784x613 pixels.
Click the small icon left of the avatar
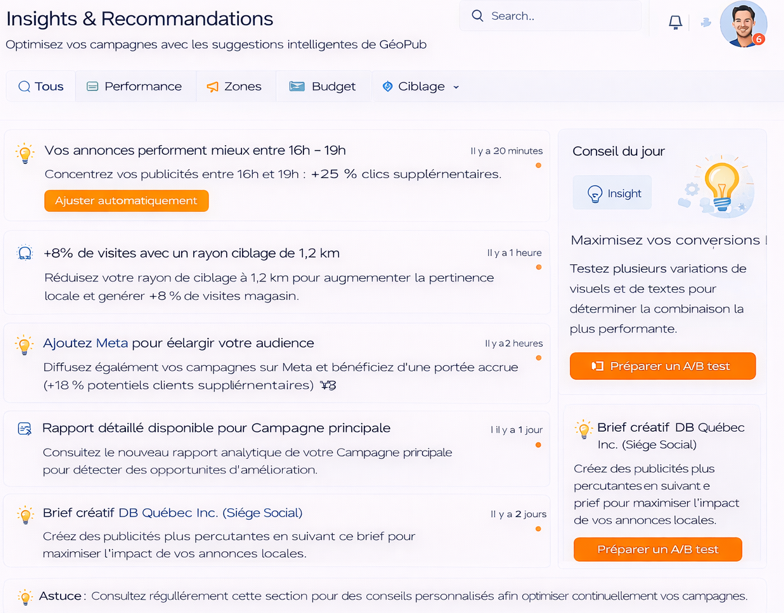[706, 22]
